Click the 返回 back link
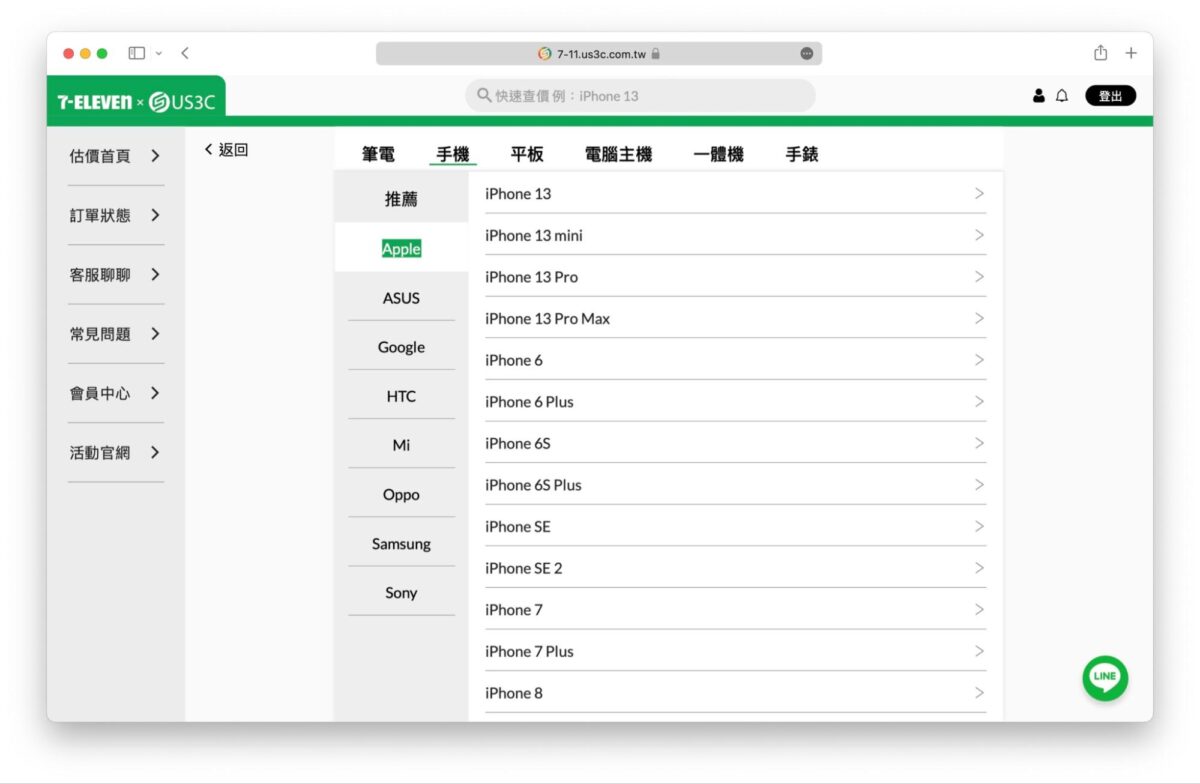The height and width of the screenshot is (784, 1200). [226, 150]
